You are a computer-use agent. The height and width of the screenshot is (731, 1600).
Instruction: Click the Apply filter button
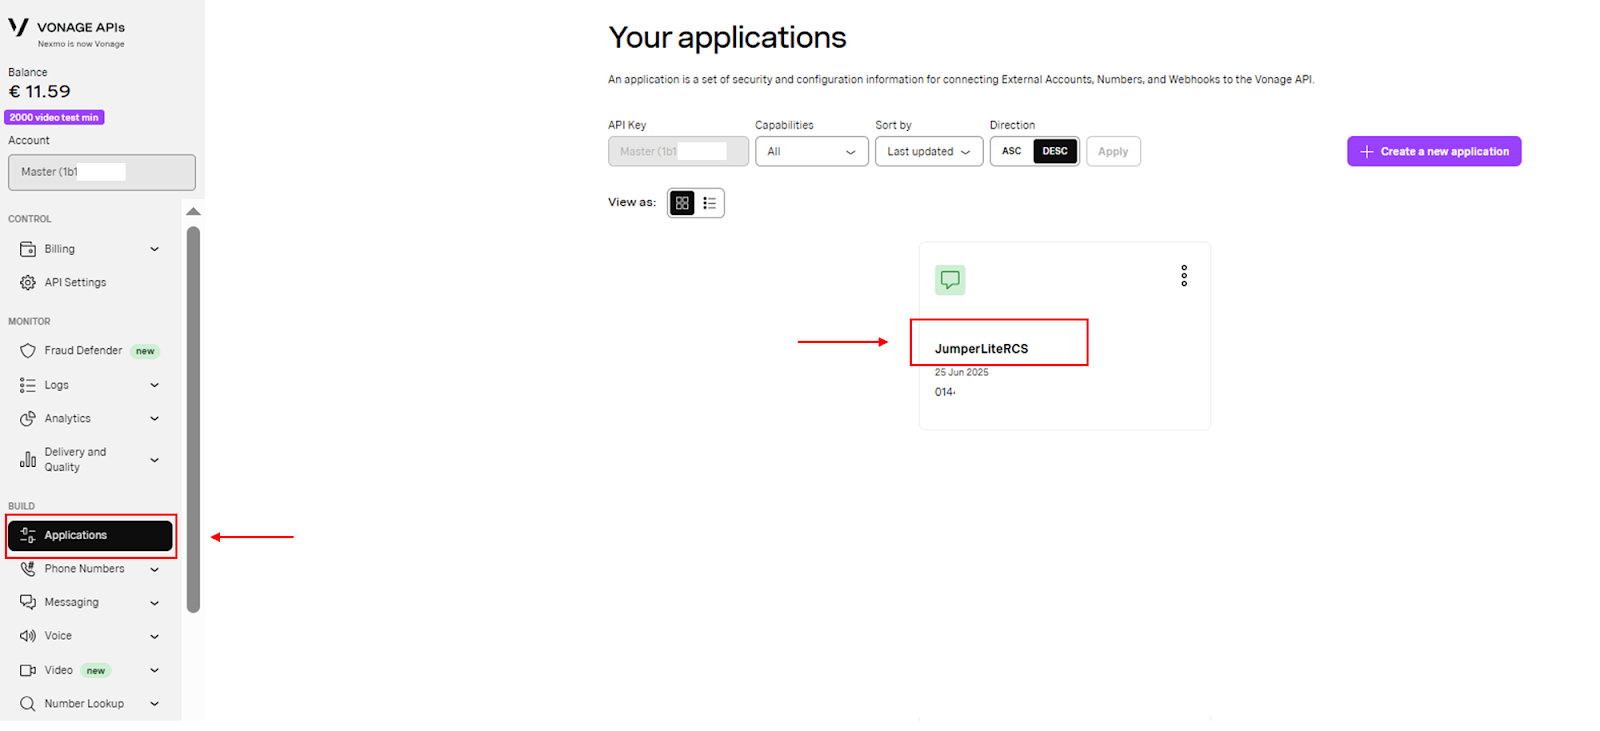coord(1113,152)
